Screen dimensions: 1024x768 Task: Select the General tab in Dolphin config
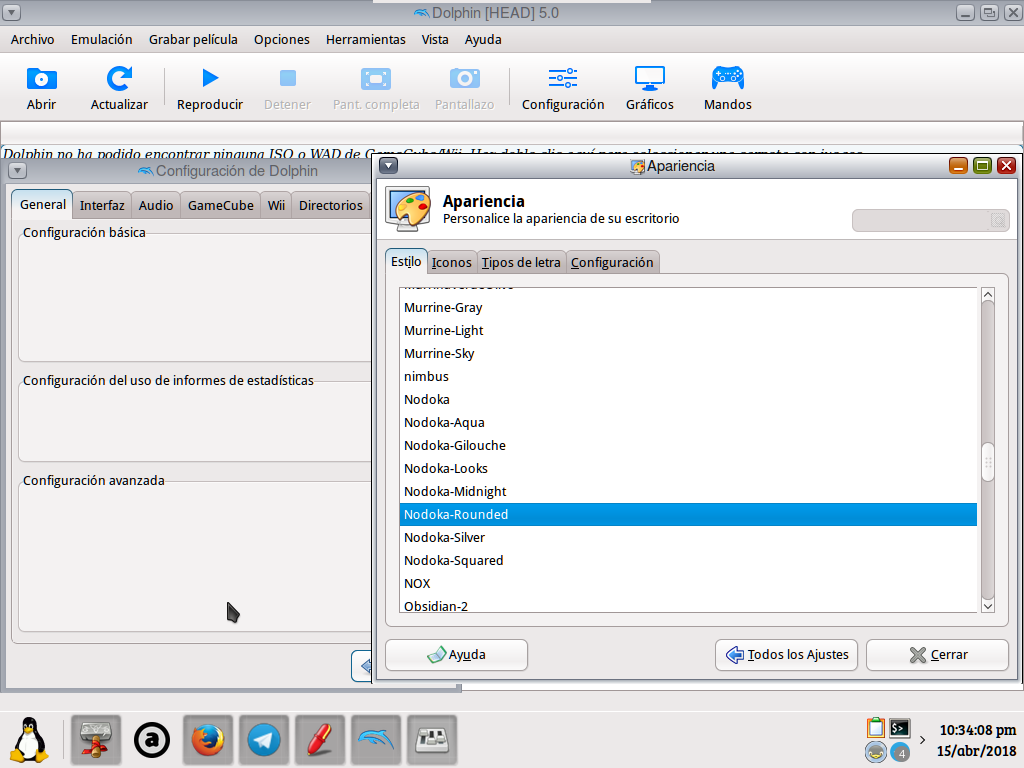[42, 204]
